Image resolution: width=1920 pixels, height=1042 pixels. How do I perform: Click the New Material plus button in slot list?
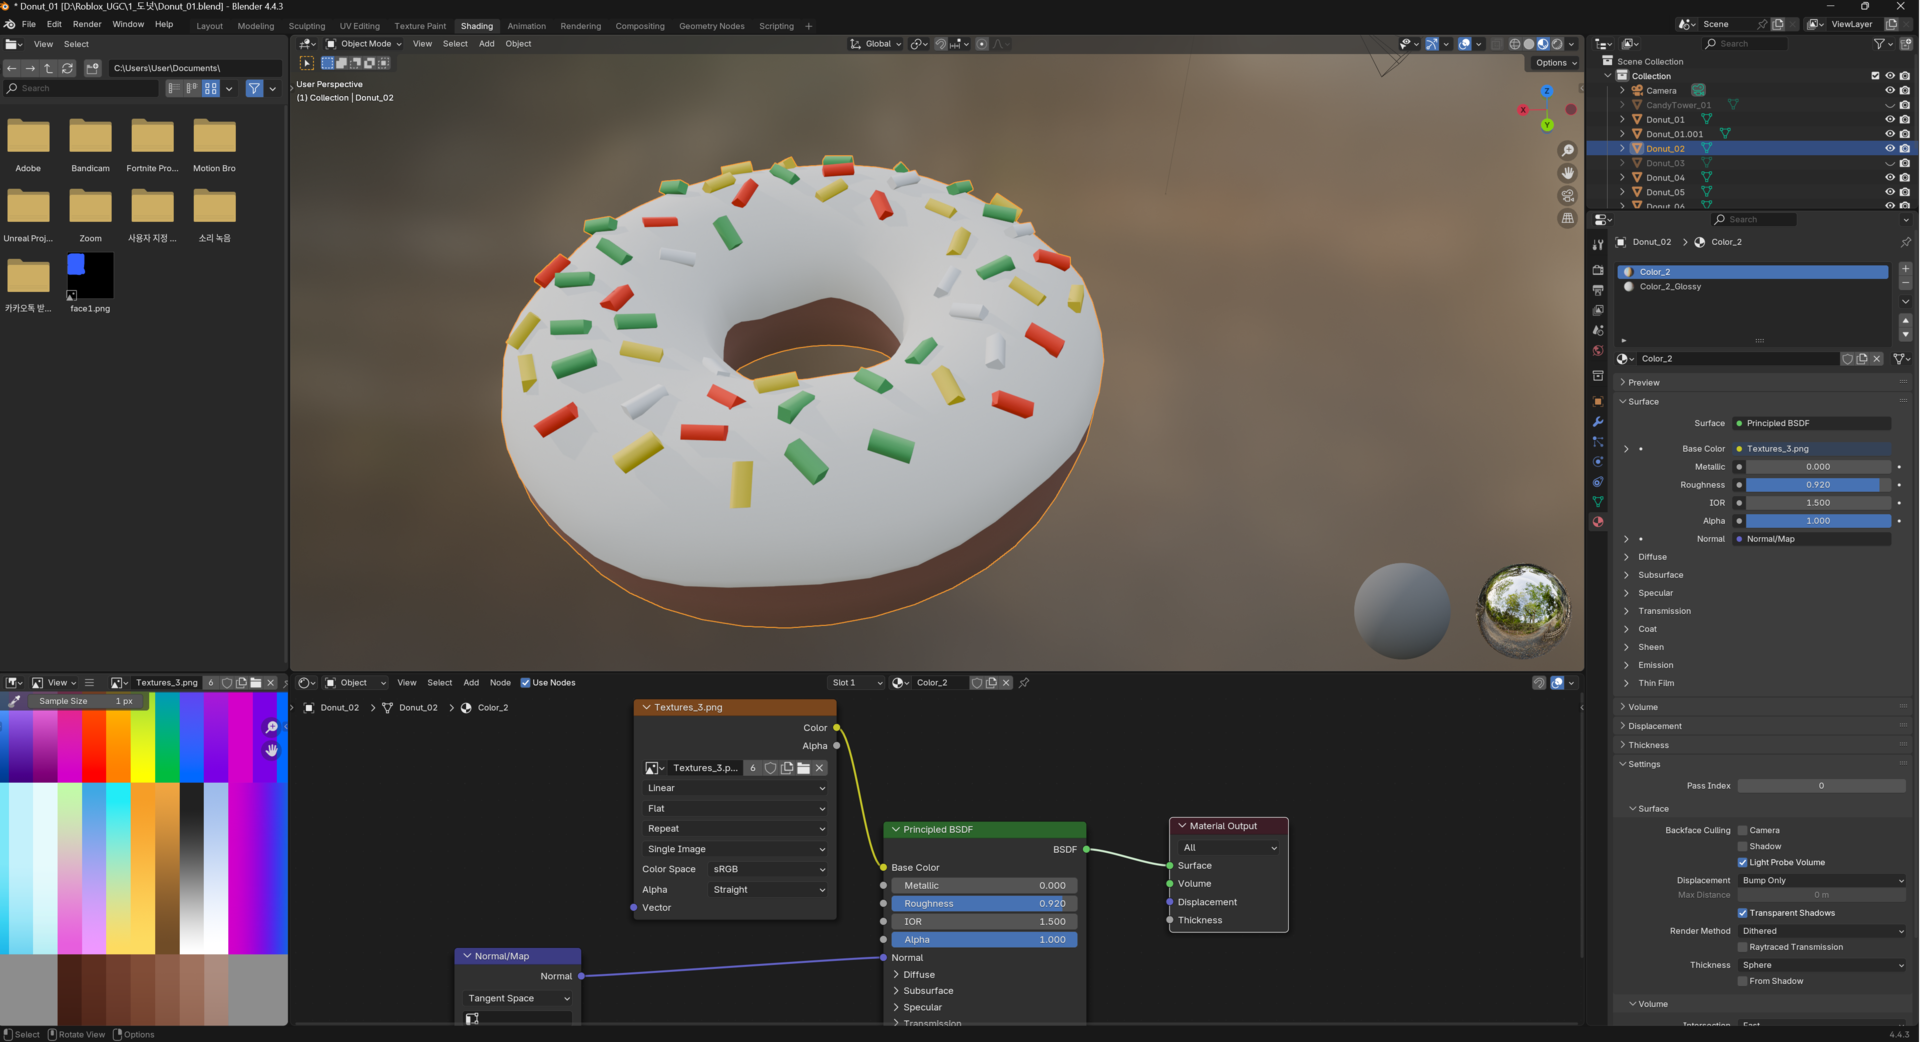[x=1905, y=268]
